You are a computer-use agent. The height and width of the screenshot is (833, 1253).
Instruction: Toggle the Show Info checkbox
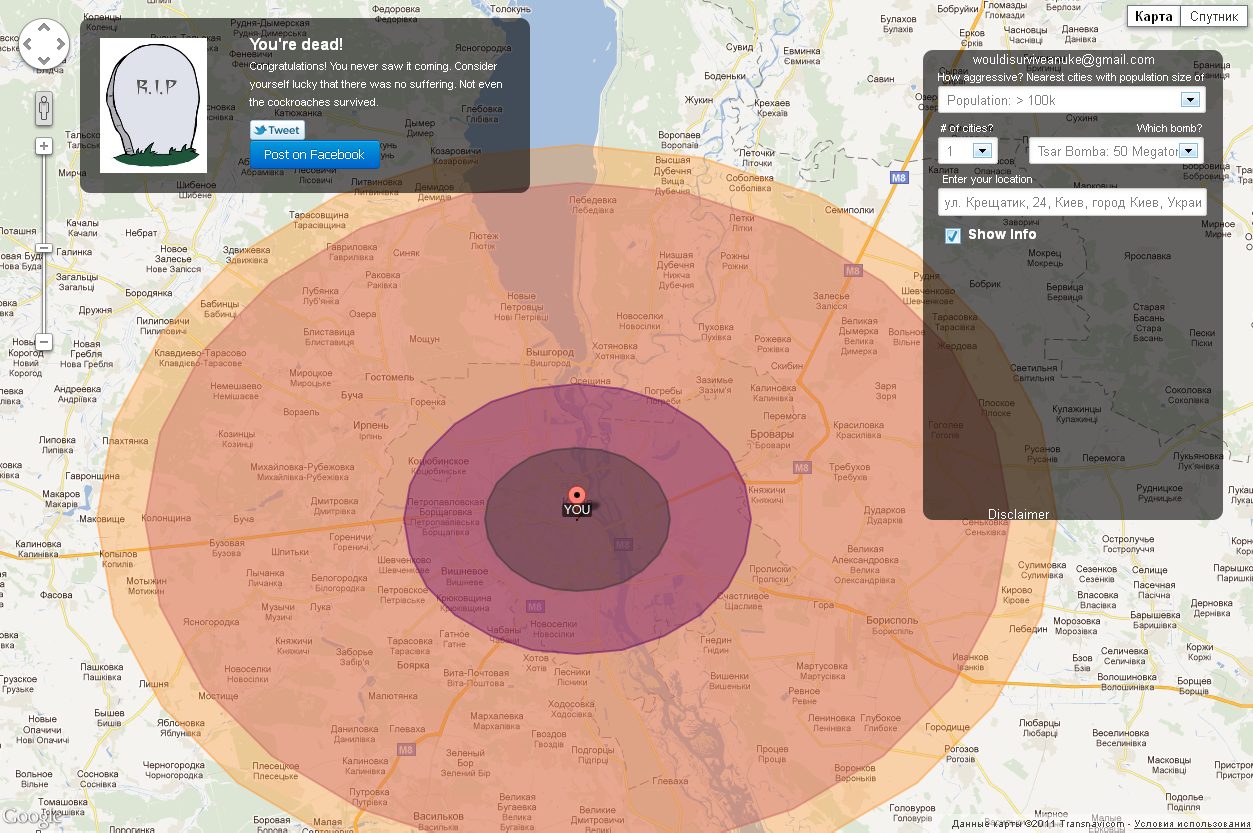point(953,236)
